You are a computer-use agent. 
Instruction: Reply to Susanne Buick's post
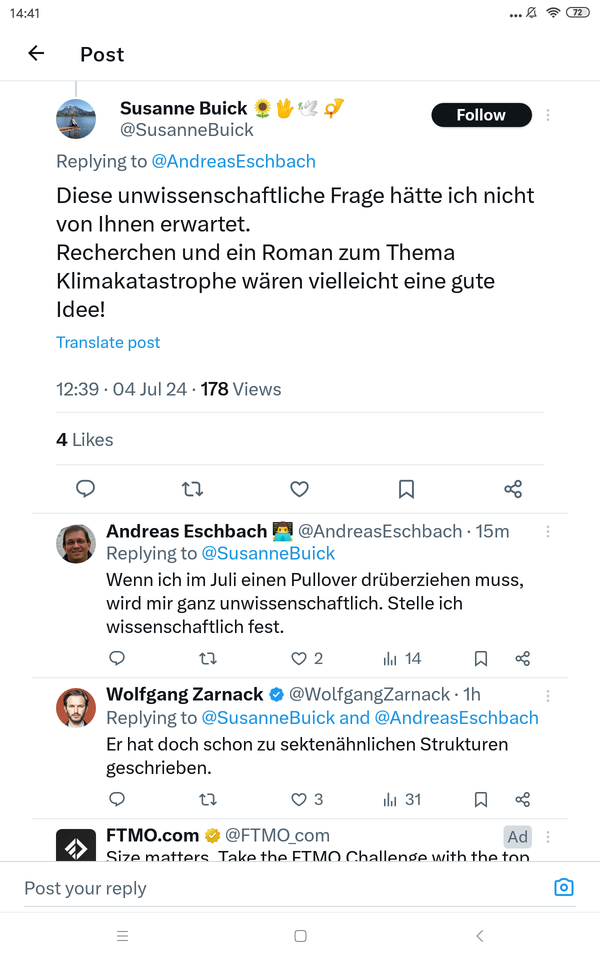pos(86,489)
